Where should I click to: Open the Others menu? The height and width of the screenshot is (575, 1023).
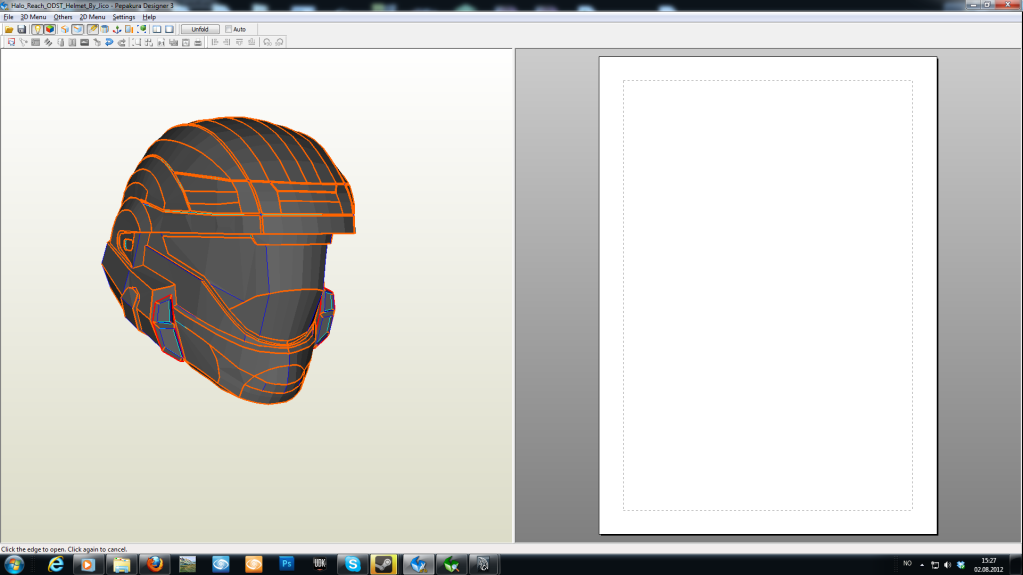click(x=63, y=17)
